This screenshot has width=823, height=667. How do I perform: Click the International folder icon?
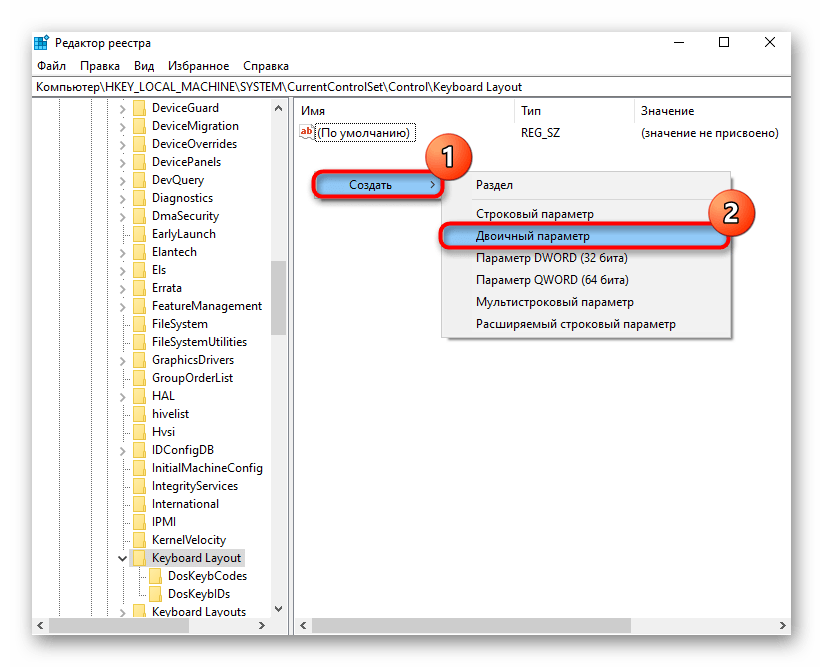[x=139, y=504]
